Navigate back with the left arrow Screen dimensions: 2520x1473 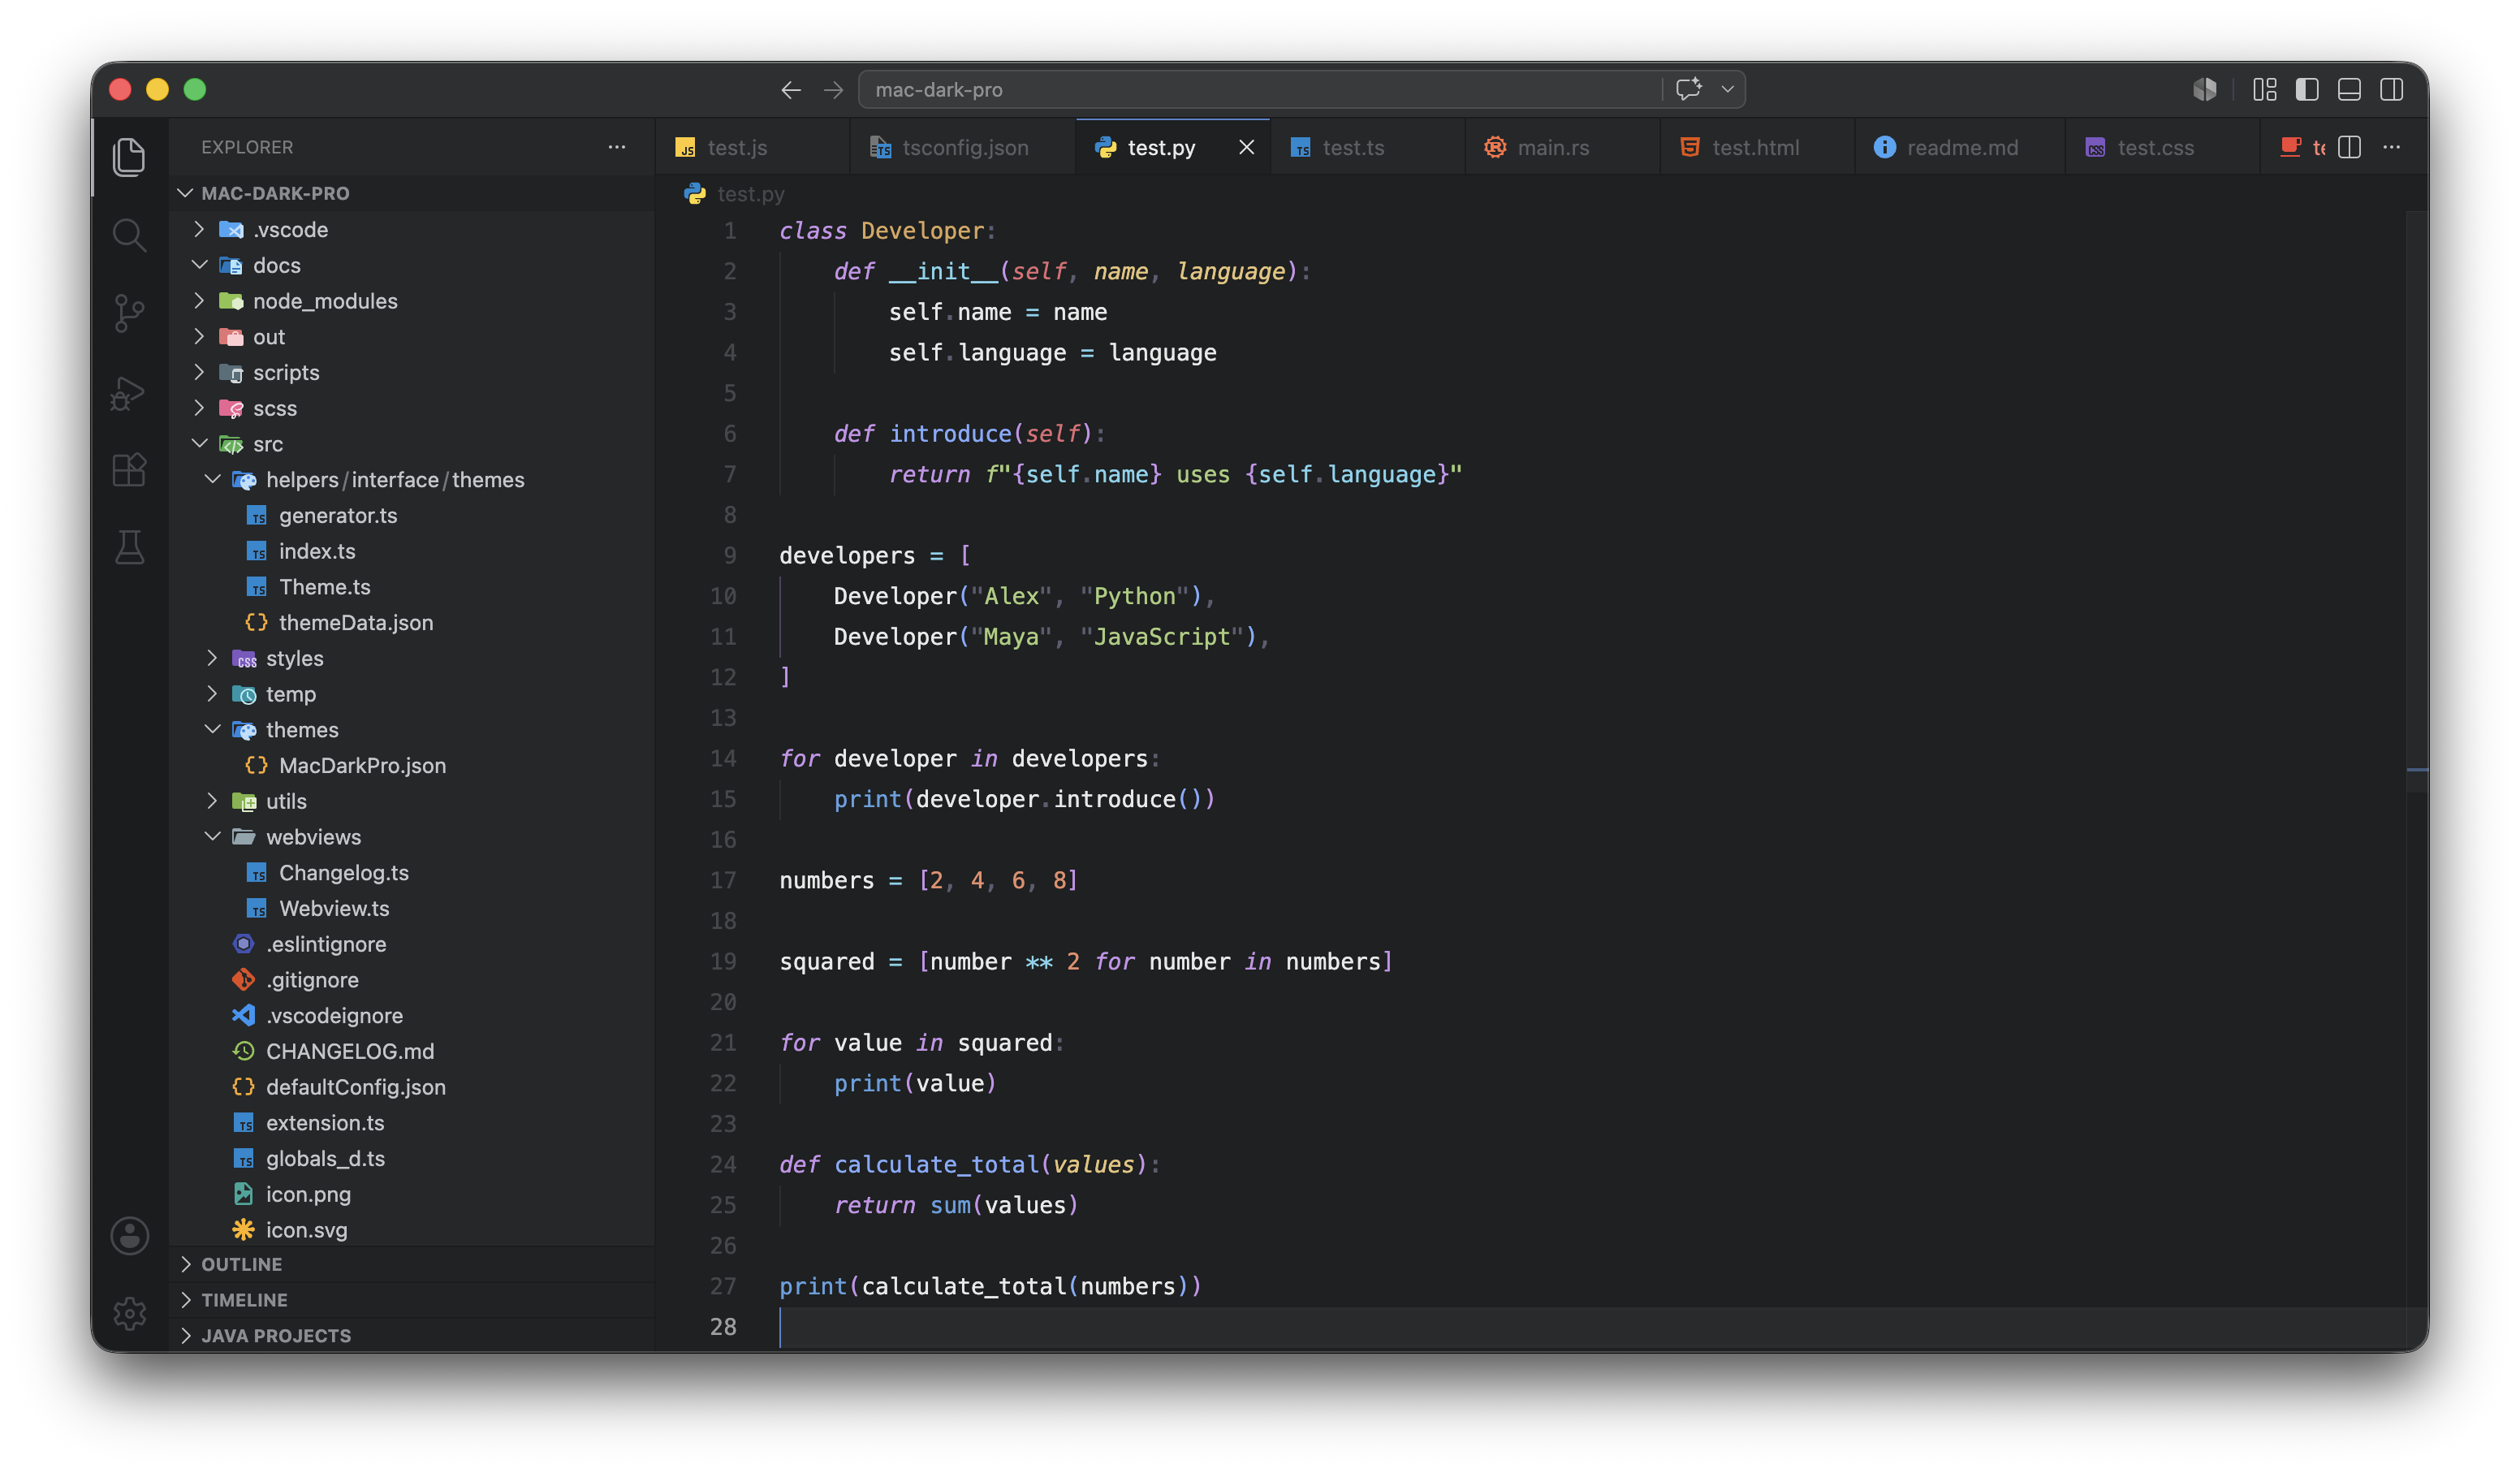[791, 90]
